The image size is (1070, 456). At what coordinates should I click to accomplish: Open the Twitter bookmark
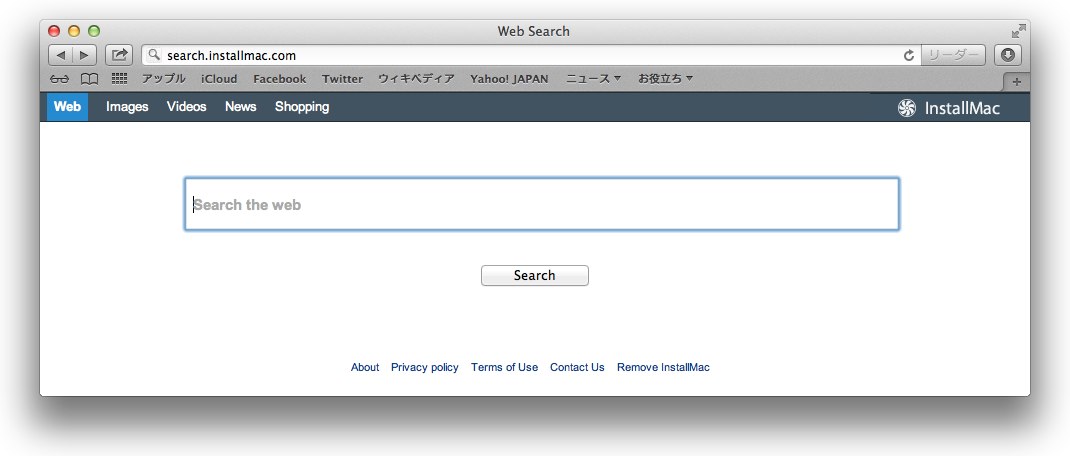coord(343,79)
